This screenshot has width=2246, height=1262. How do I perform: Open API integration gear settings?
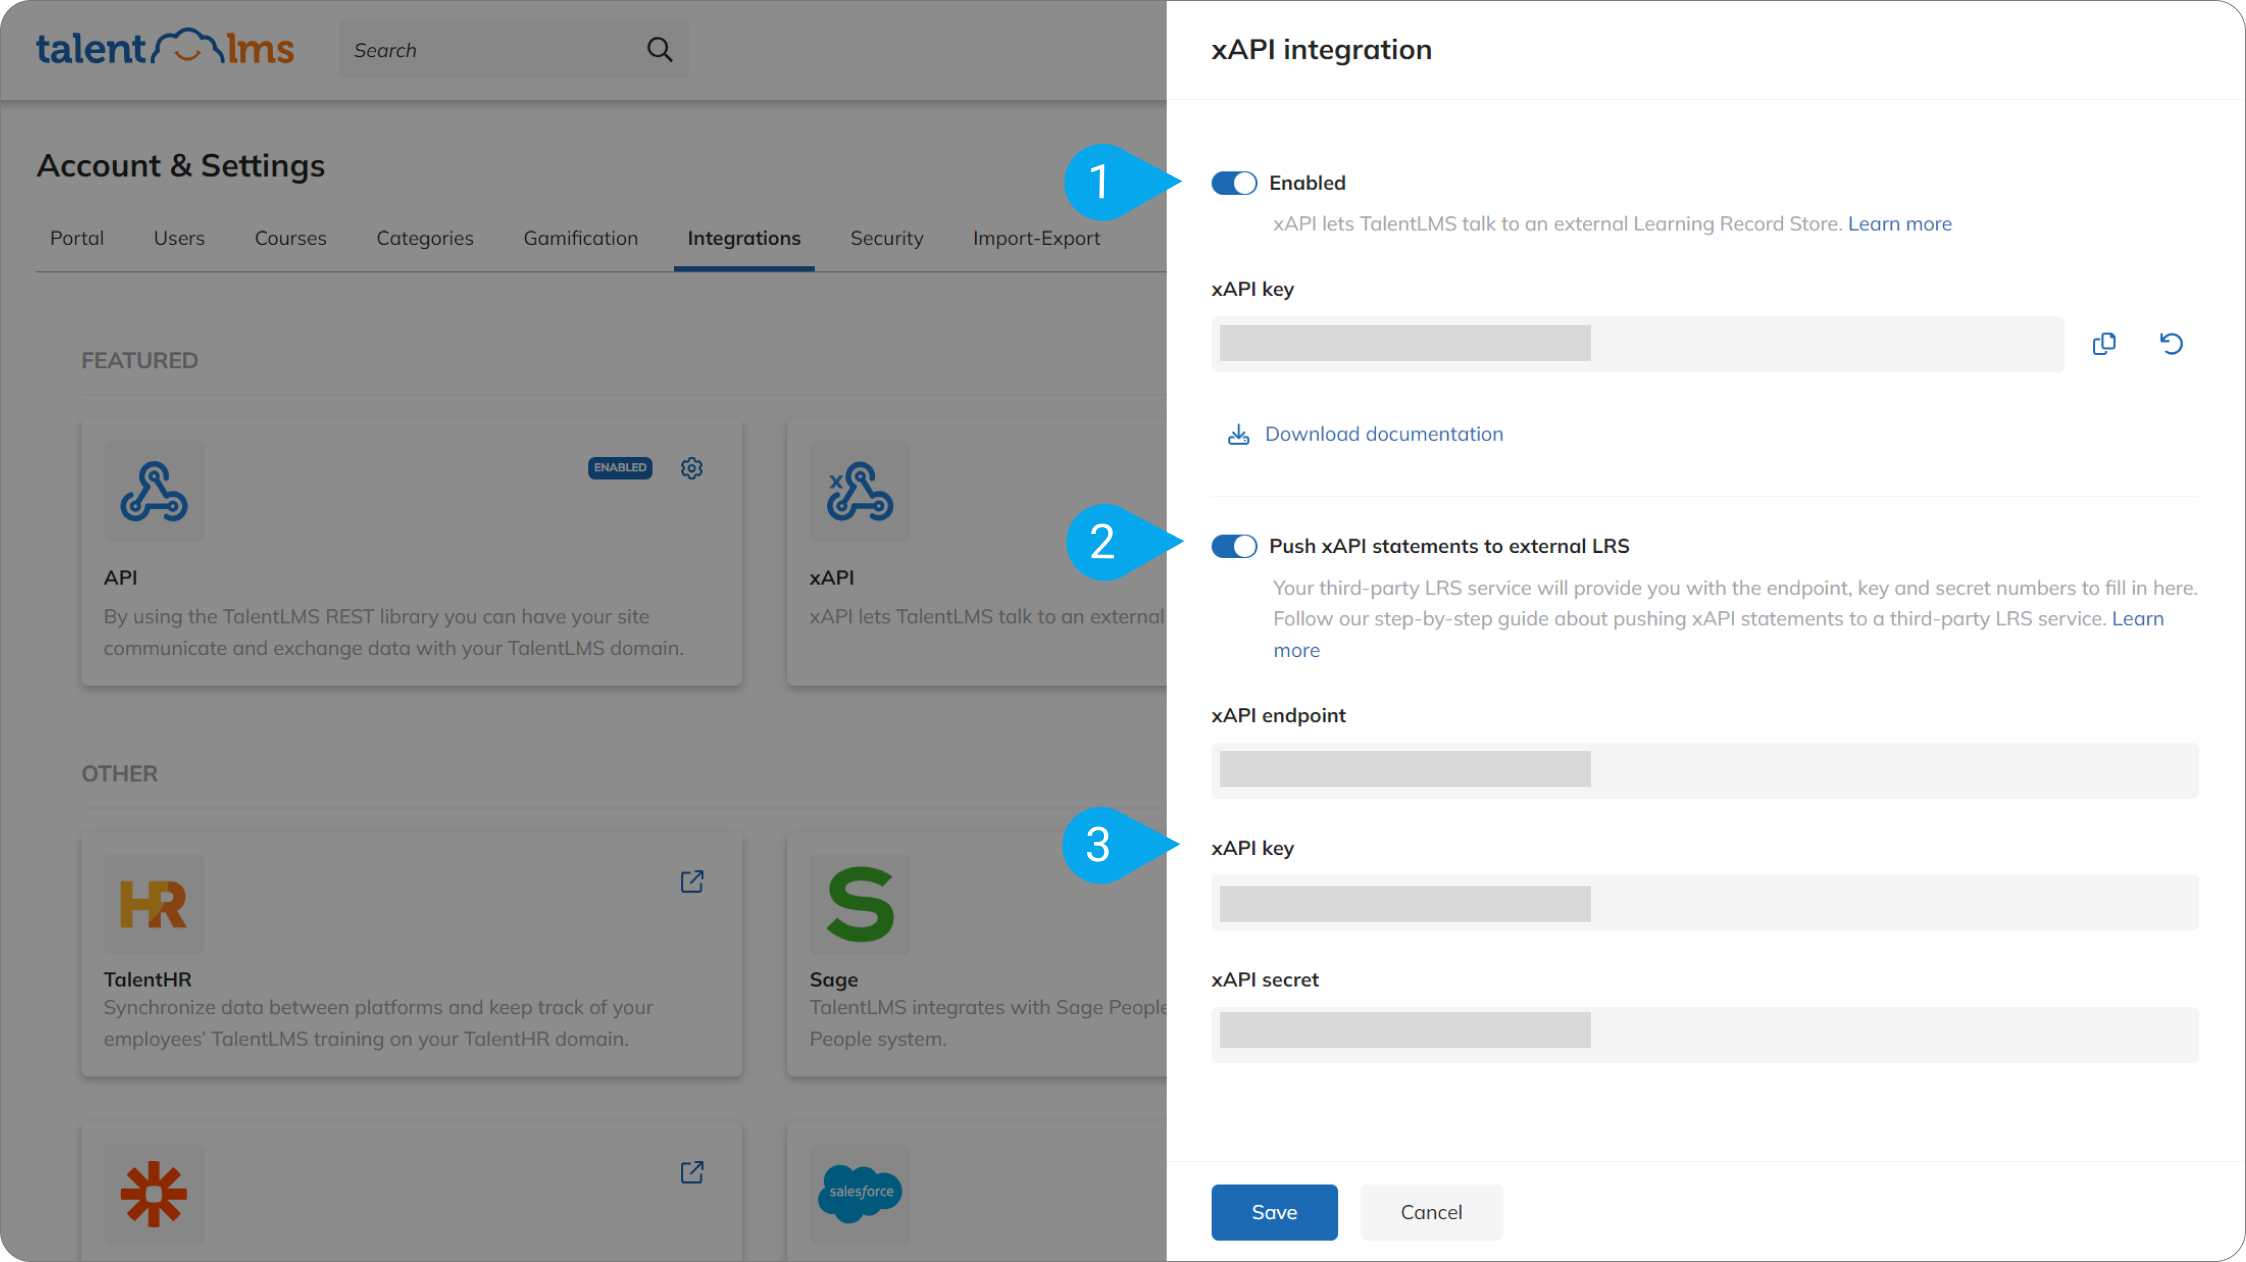coord(692,468)
